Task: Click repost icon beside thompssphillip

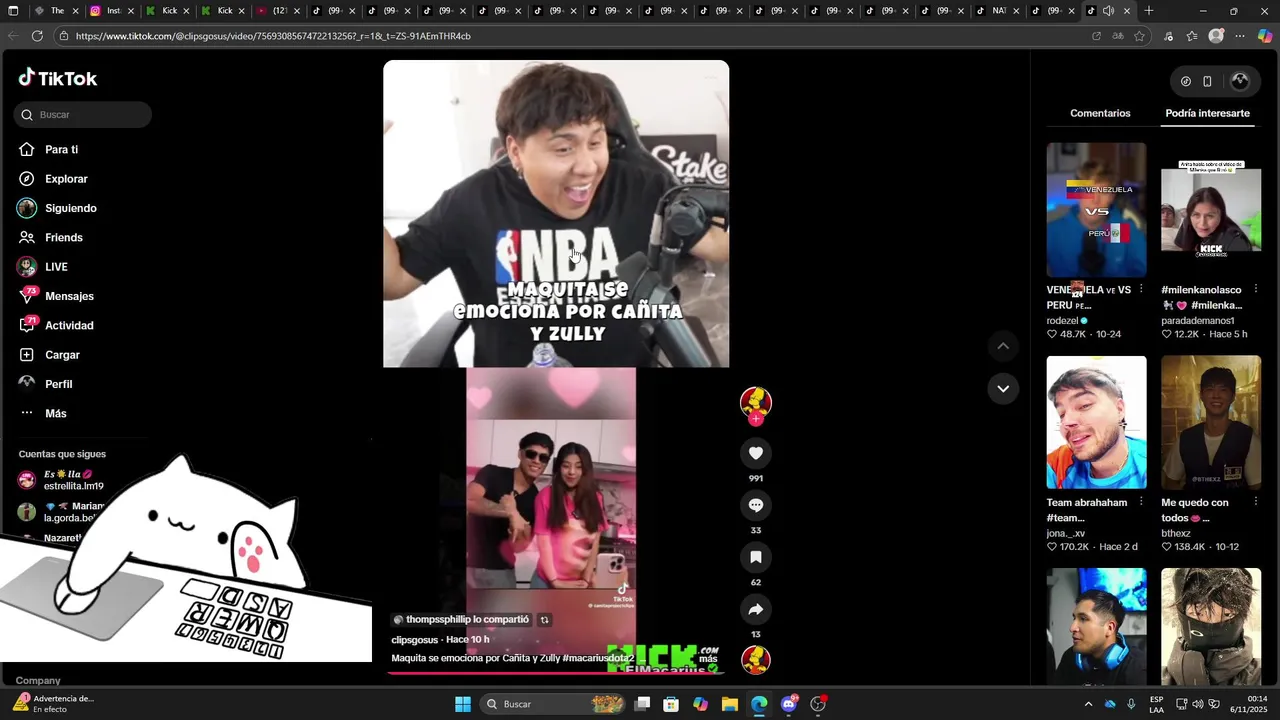Action: coord(545,620)
